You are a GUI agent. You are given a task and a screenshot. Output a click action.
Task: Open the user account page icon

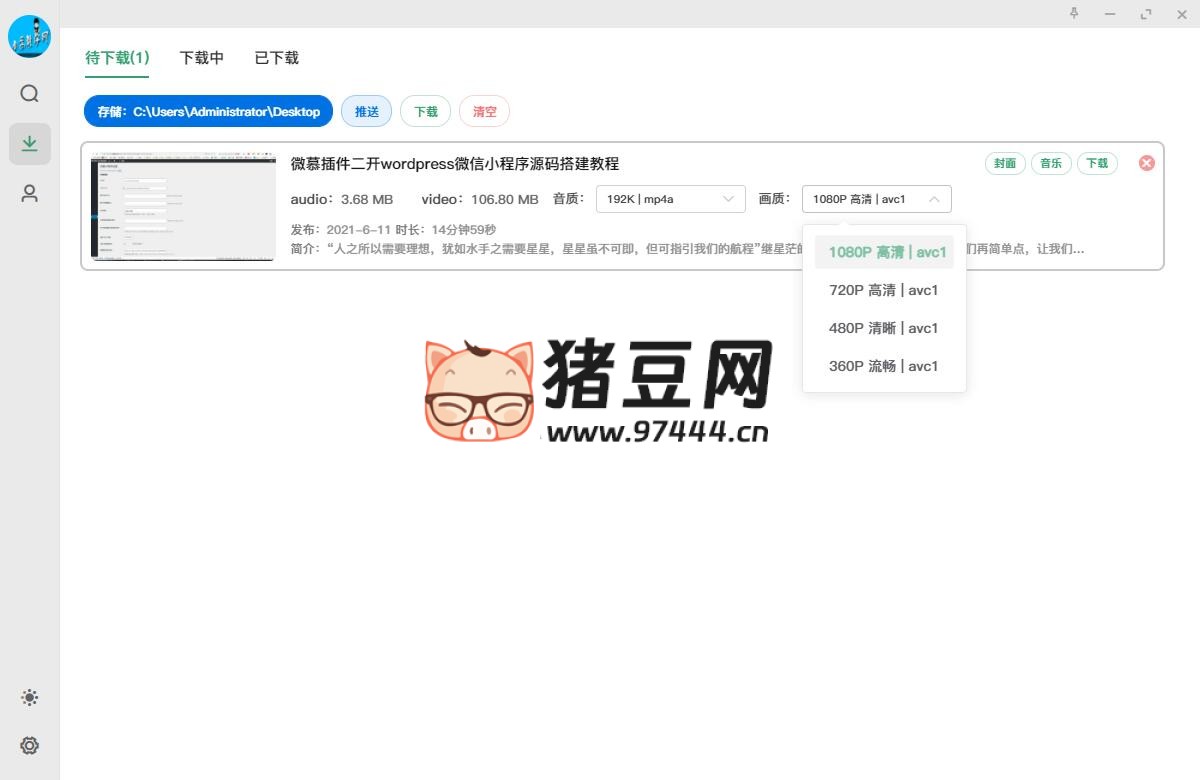tap(30, 194)
